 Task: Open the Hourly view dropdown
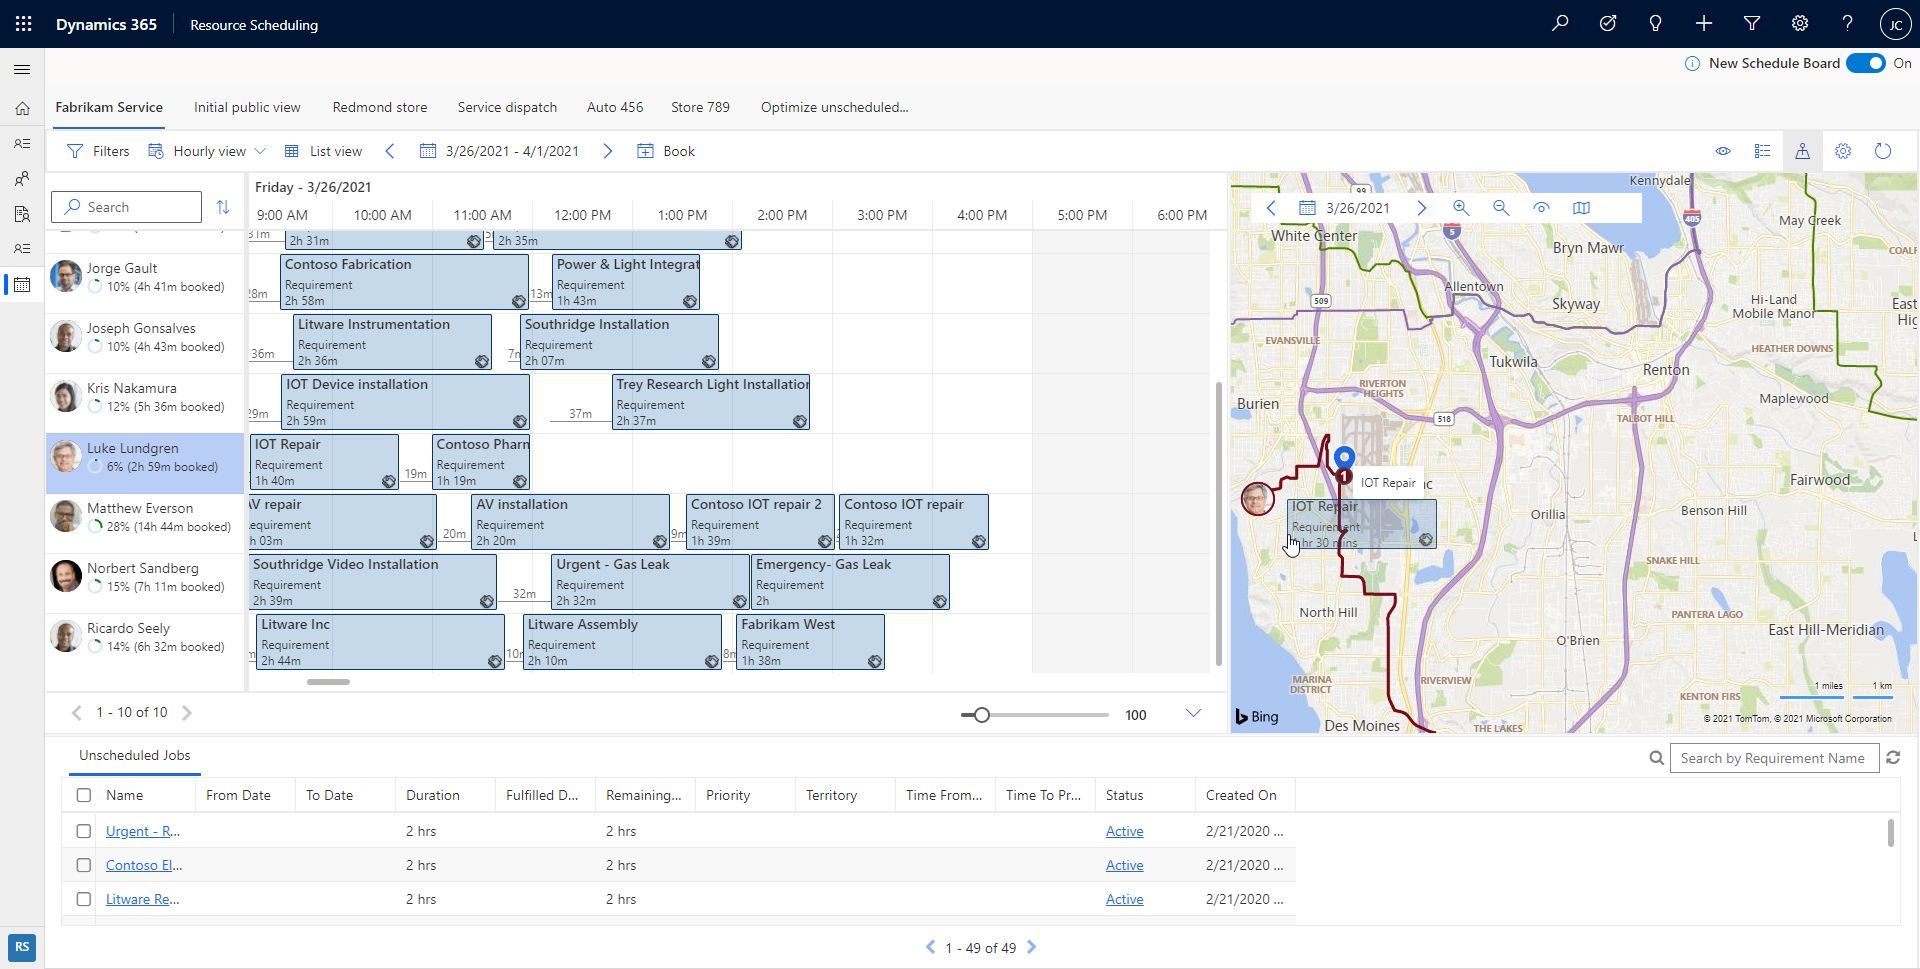pos(260,151)
